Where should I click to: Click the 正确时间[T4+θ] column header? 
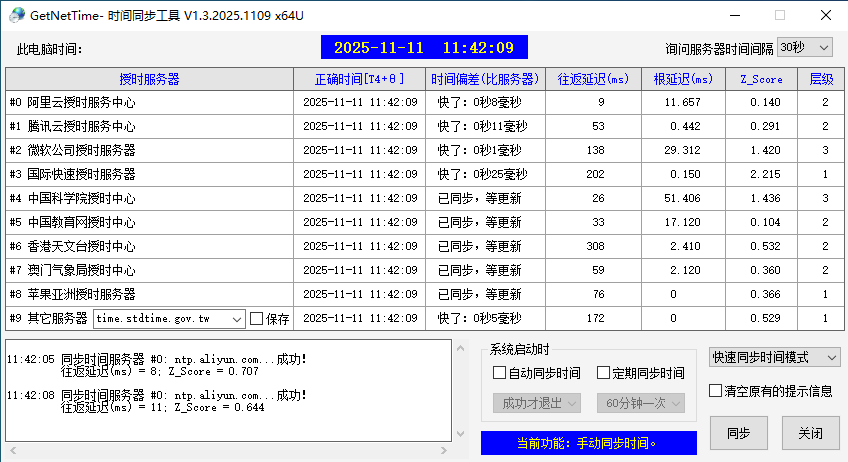tap(360, 80)
